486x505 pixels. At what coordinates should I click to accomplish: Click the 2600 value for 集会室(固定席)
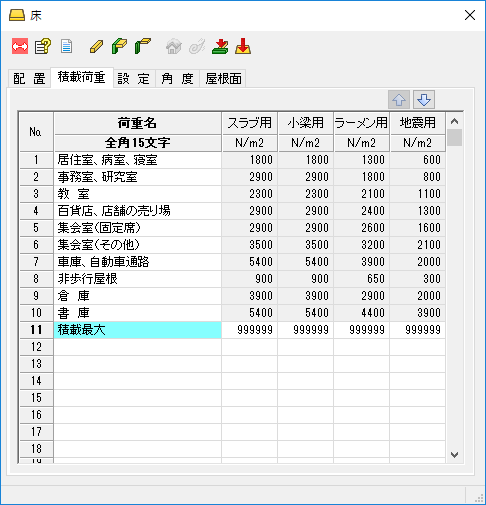pyautogui.click(x=362, y=228)
